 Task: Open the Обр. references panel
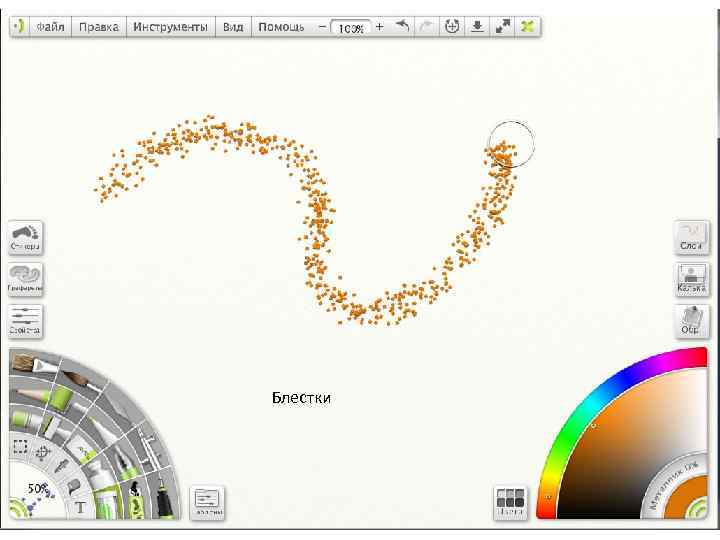(x=692, y=321)
